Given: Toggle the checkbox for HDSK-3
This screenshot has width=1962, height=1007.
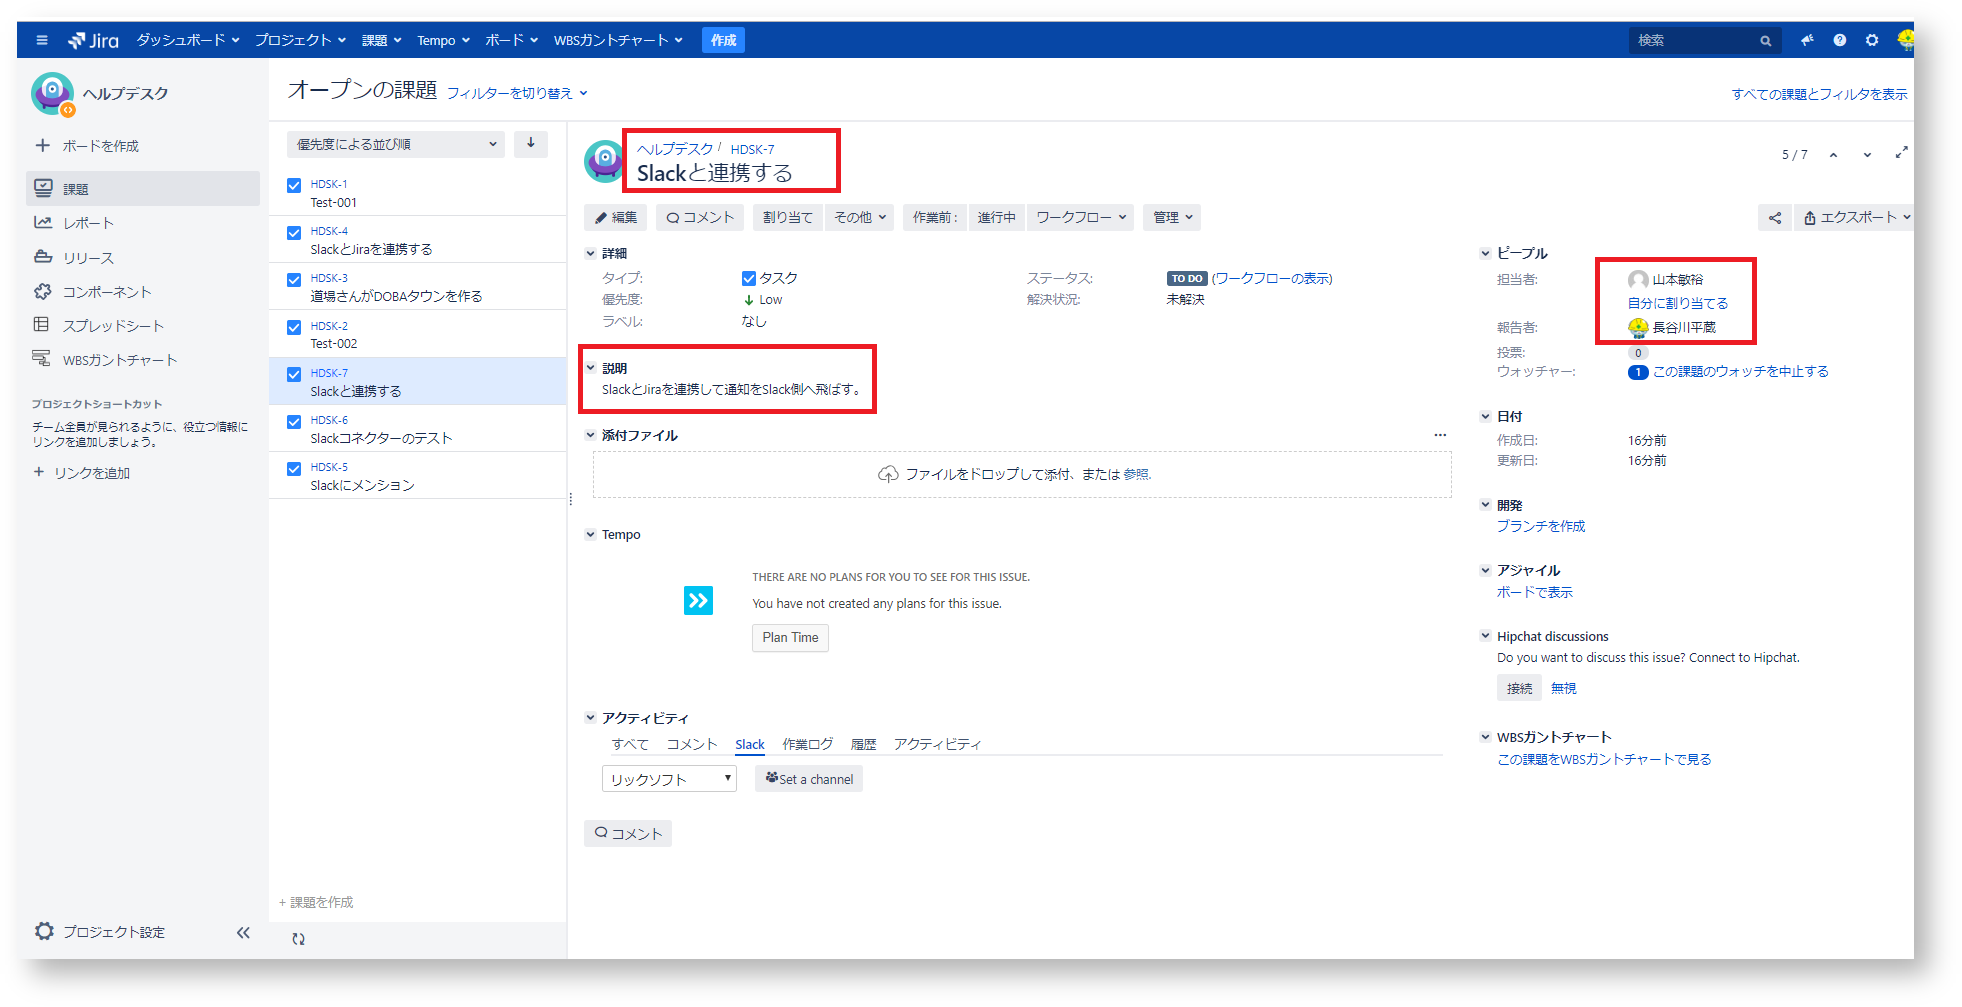Looking at the screenshot, I should [294, 280].
